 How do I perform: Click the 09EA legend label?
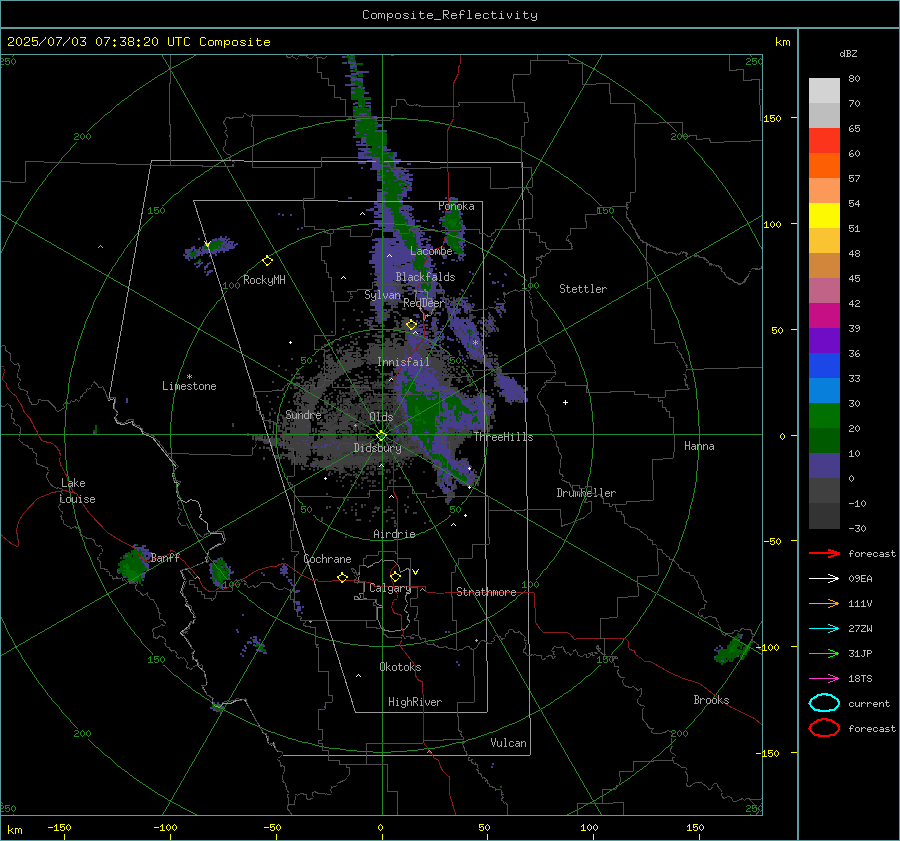[860, 579]
